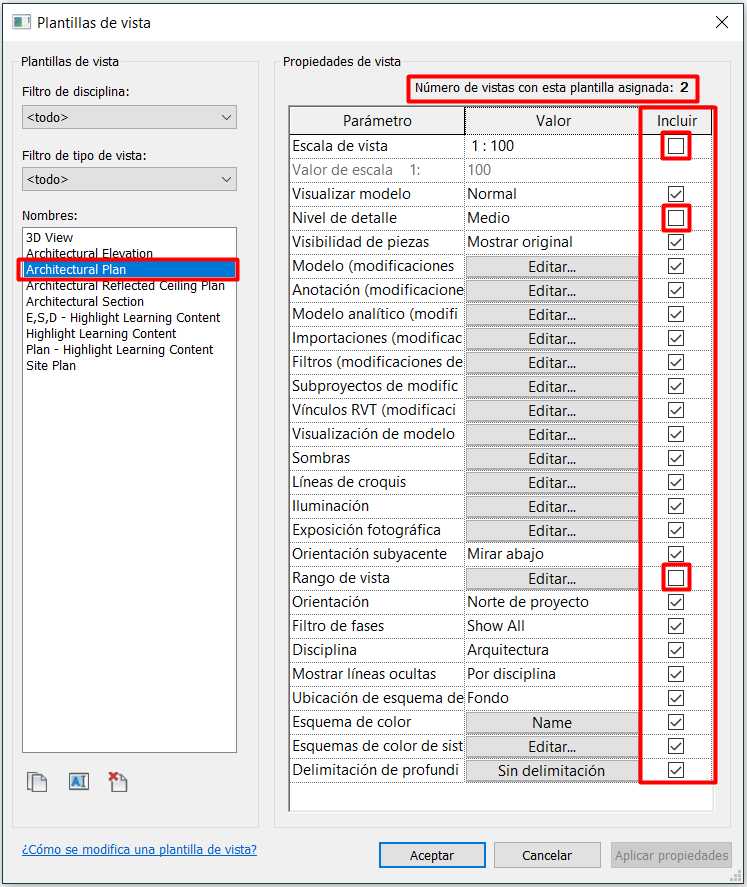The height and width of the screenshot is (887, 747).
Task: Enable Incluir for Escala de vista
Action: click(676, 146)
